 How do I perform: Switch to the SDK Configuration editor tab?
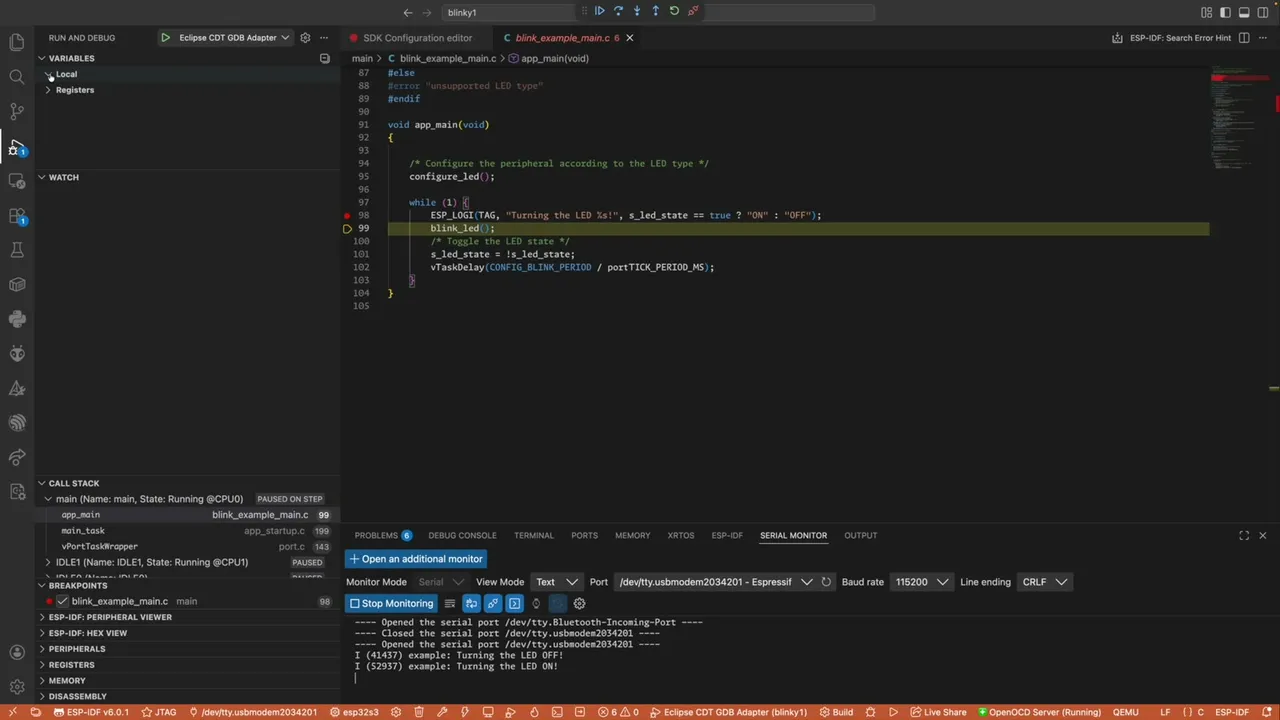[x=417, y=38]
